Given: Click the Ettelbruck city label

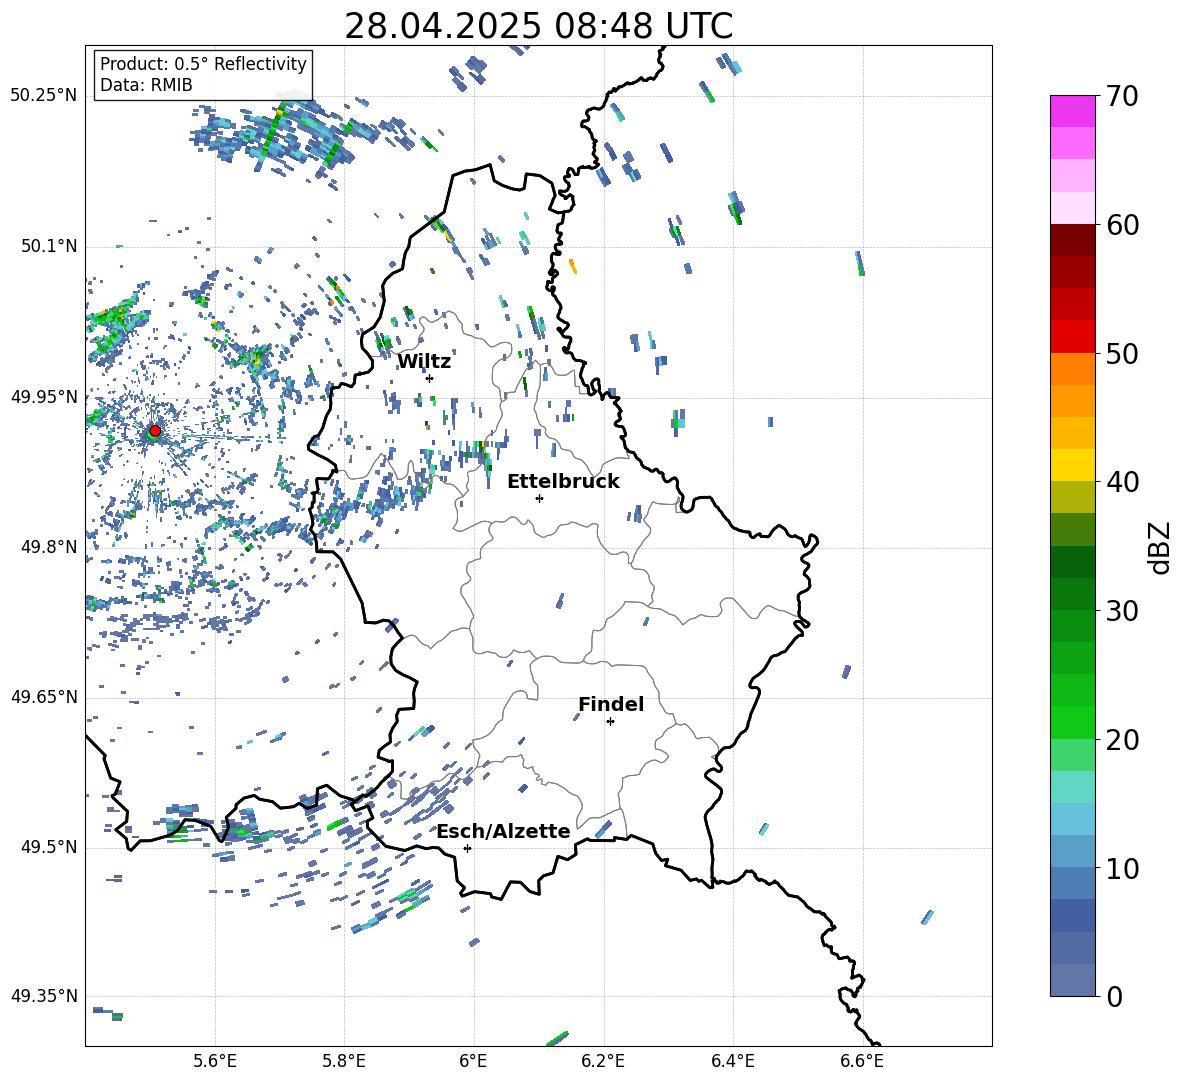Looking at the screenshot, I should coord(563,482).
